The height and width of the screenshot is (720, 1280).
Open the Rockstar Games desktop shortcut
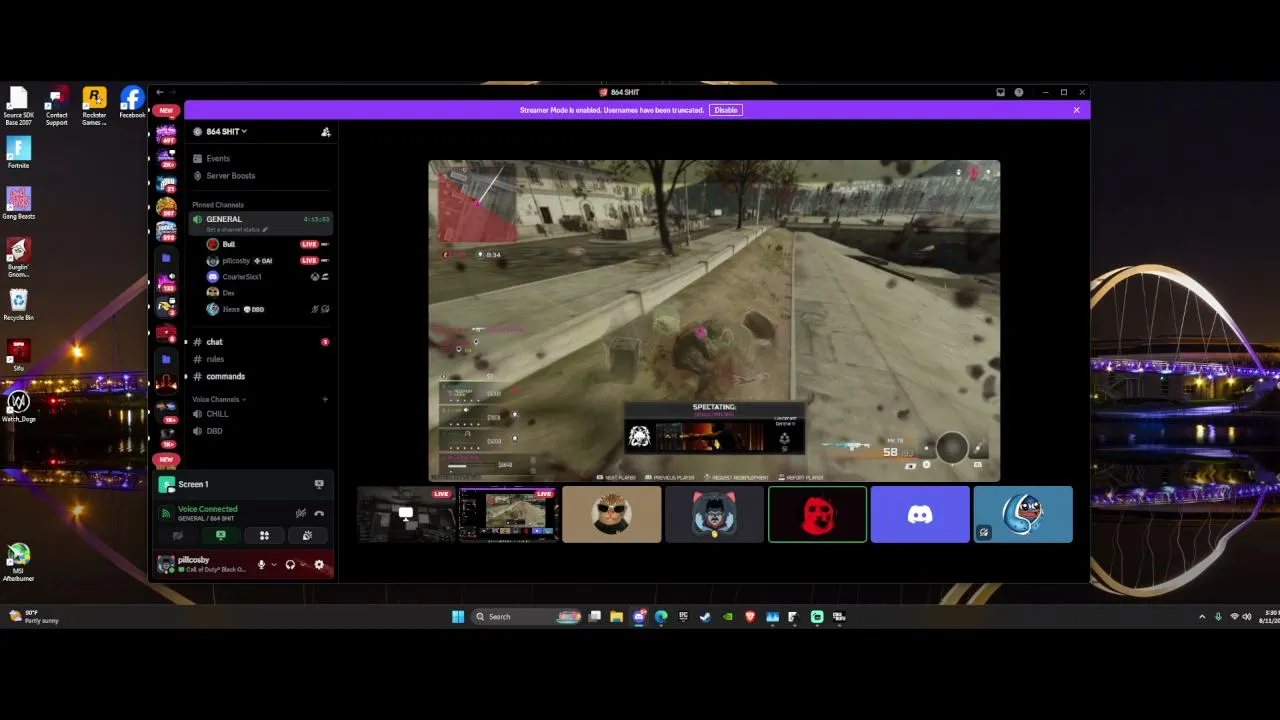pyautogui.click(x=94, y=106)
